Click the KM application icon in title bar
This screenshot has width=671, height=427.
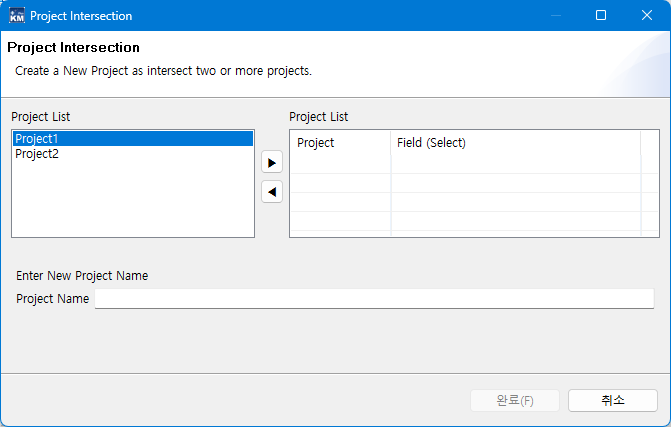click(x=17, y=16)
